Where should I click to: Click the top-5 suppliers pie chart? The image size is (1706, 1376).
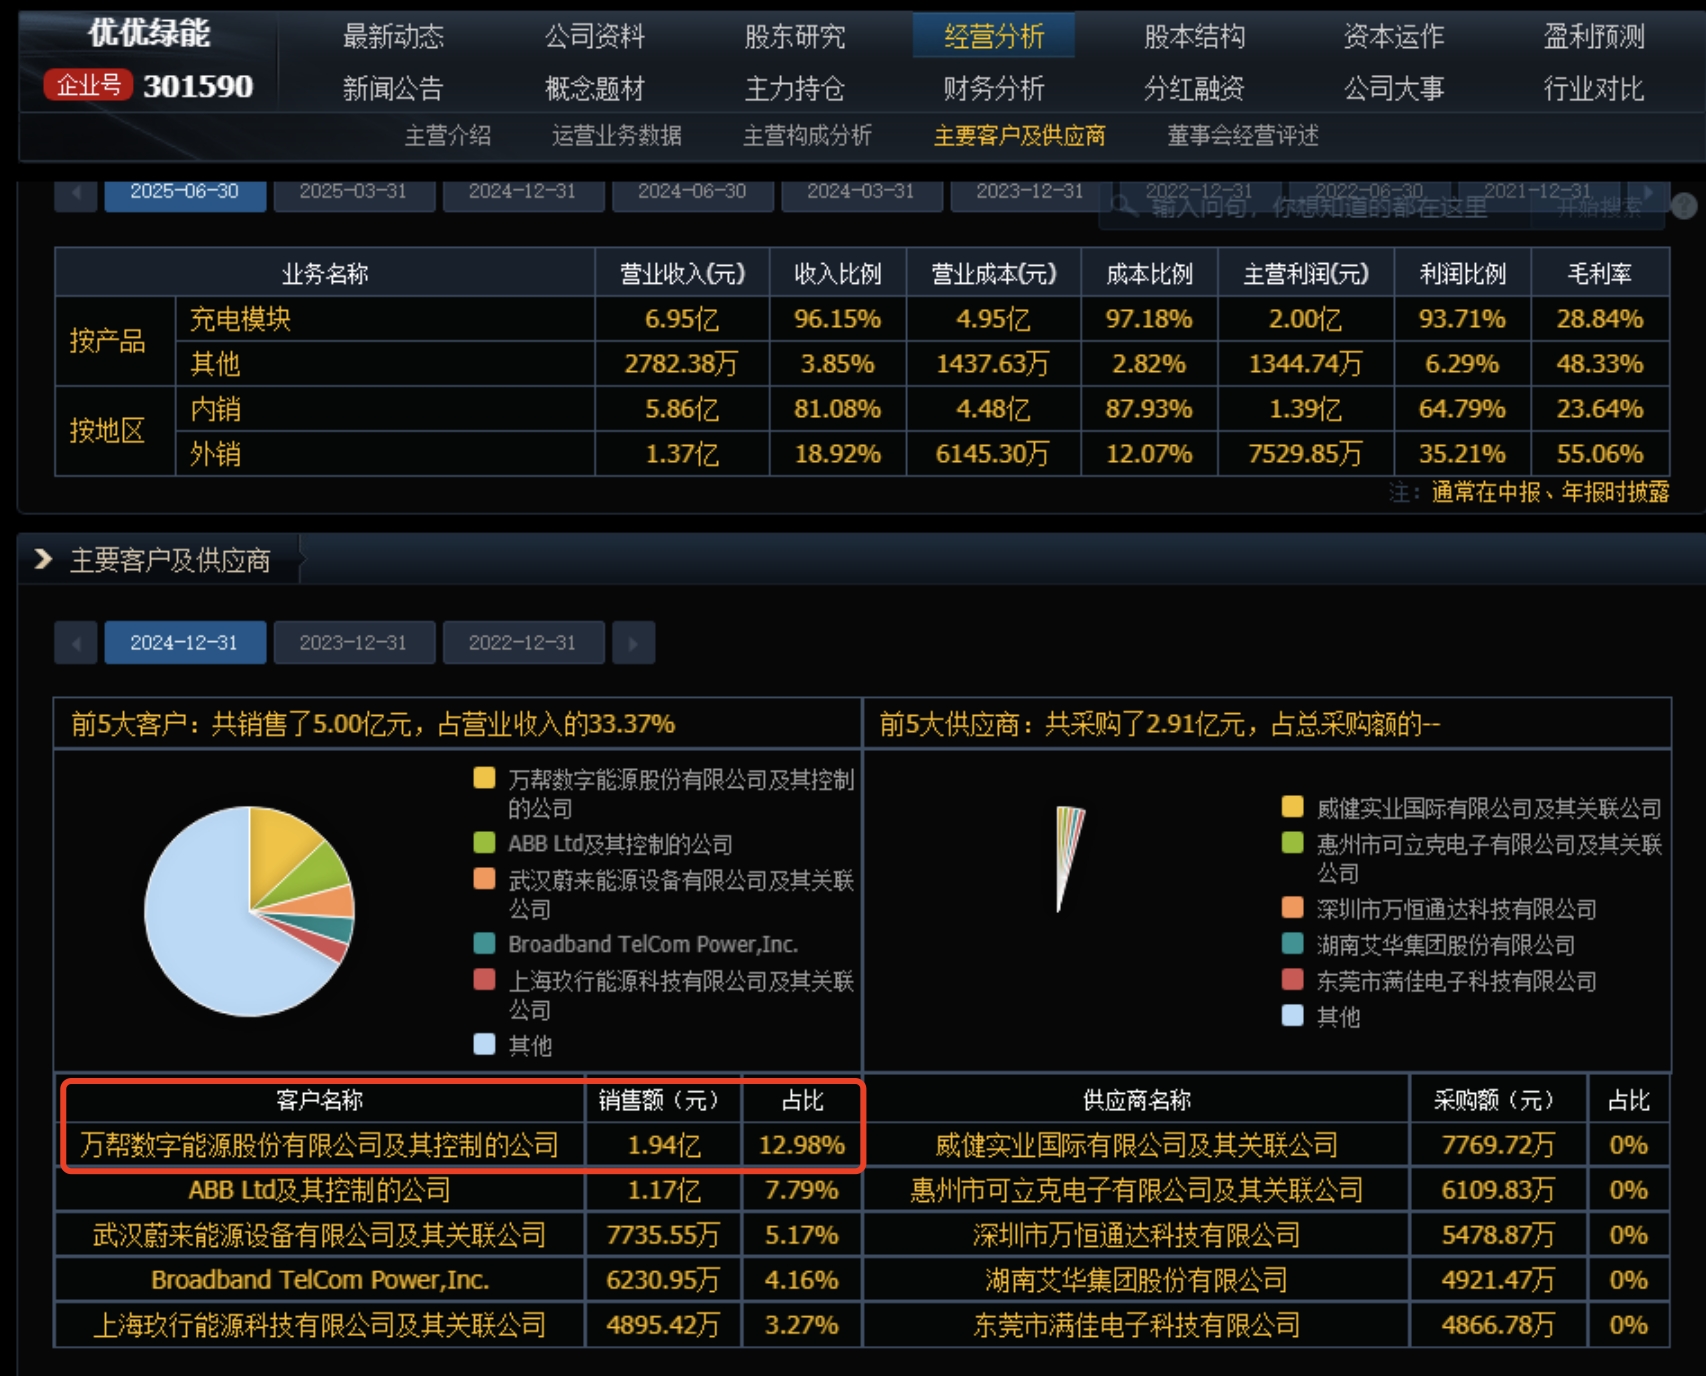point(1068,858)
